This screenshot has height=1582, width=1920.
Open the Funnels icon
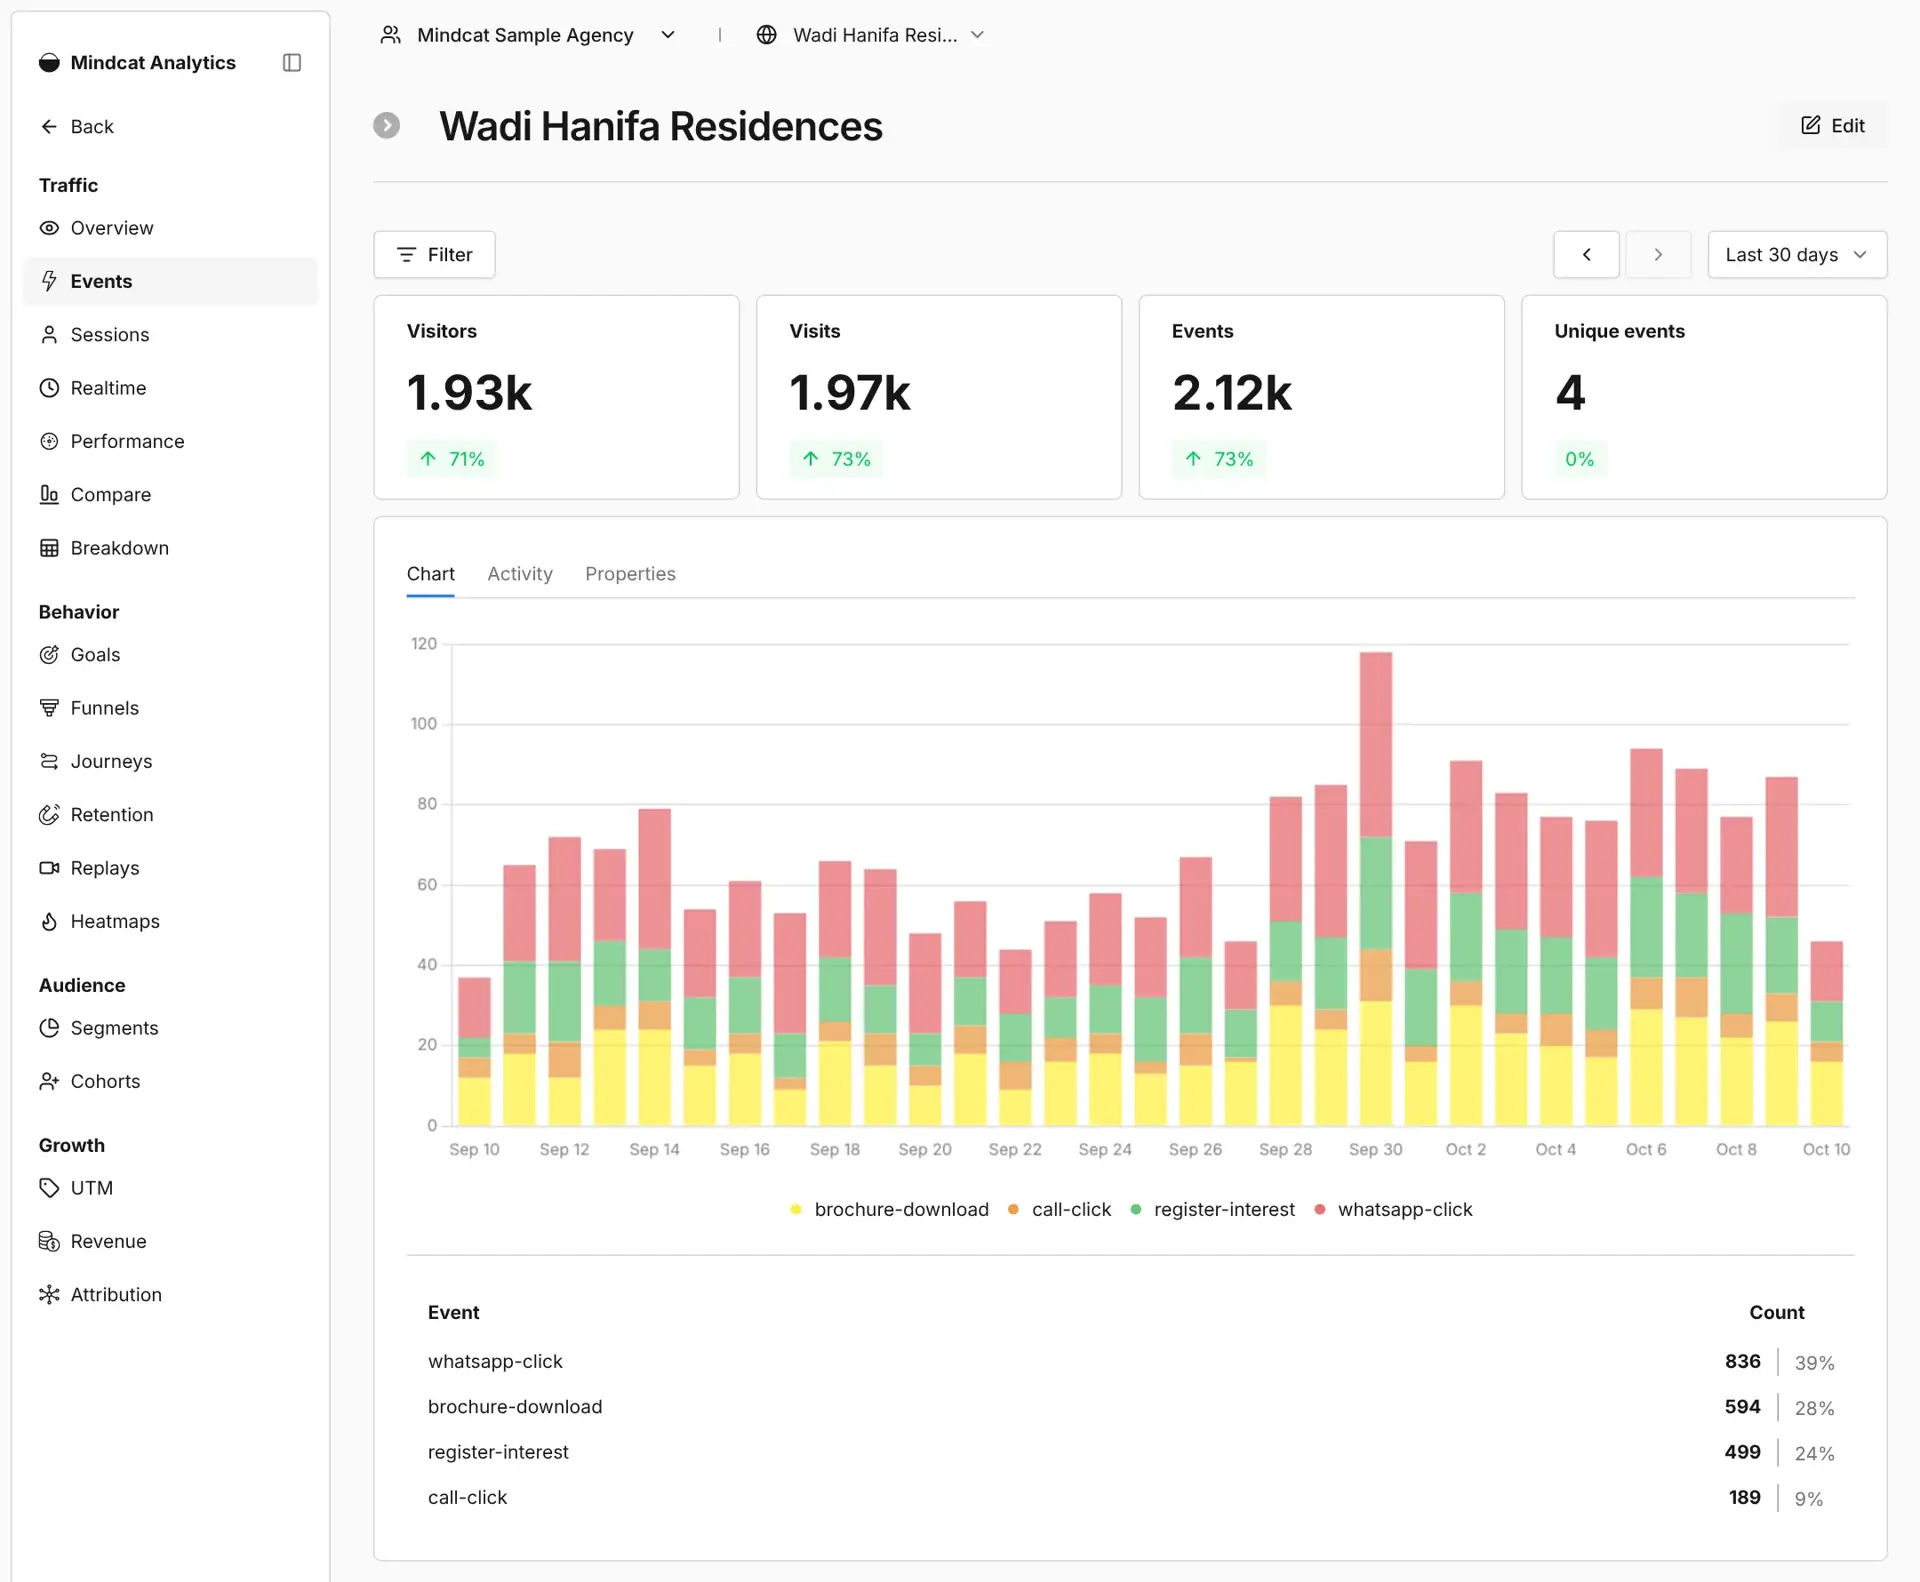(49, 708)
